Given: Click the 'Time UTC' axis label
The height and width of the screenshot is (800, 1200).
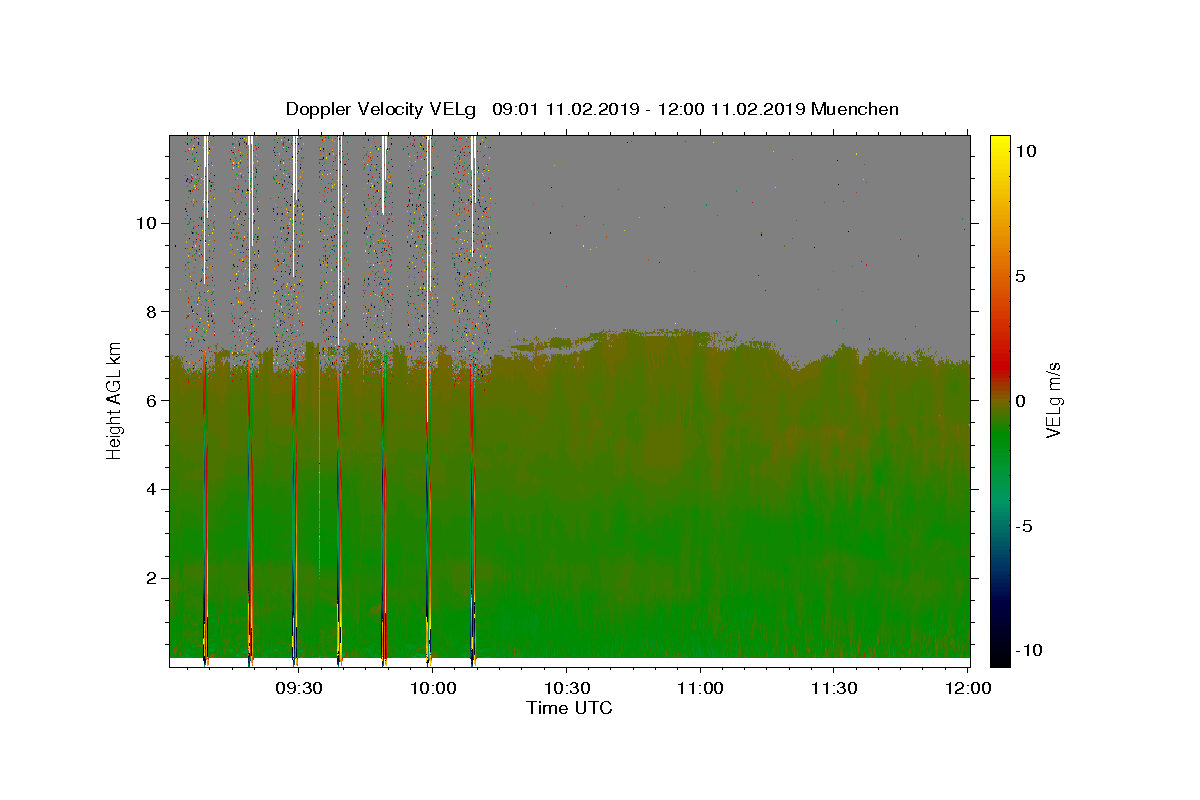Looking at the screenshot, I should [569, 708].
